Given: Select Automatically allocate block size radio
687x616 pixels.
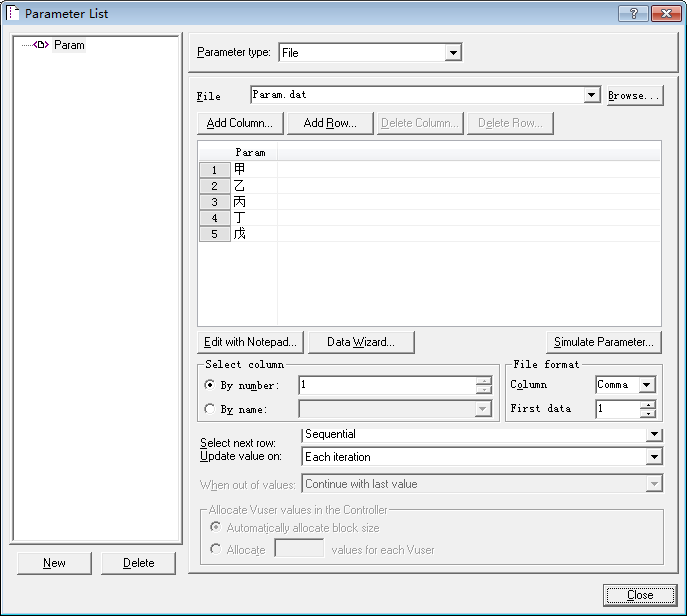Looking at the screenshot, I should (x=215, y=527).
